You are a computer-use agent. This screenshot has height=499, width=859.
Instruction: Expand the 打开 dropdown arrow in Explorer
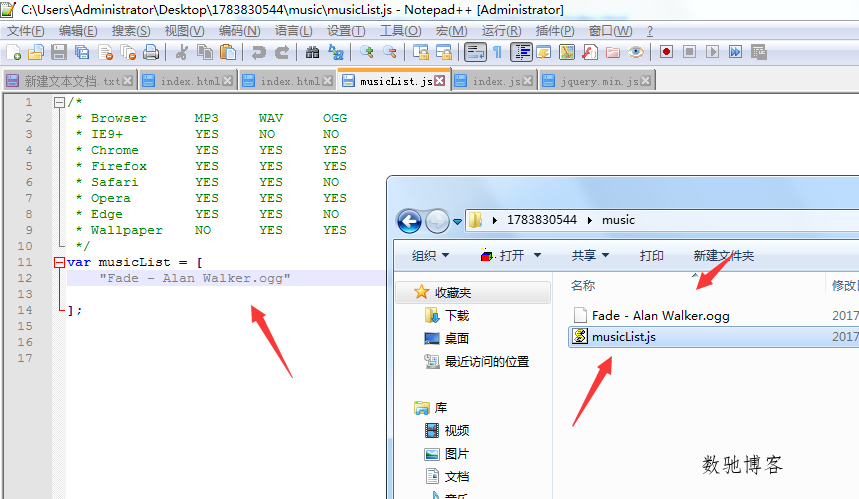click(537, 255)
